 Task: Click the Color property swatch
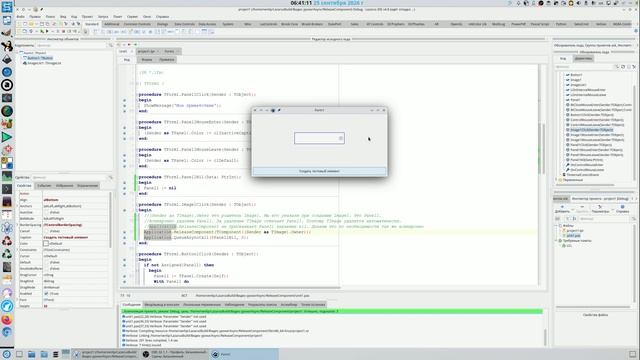46,244
